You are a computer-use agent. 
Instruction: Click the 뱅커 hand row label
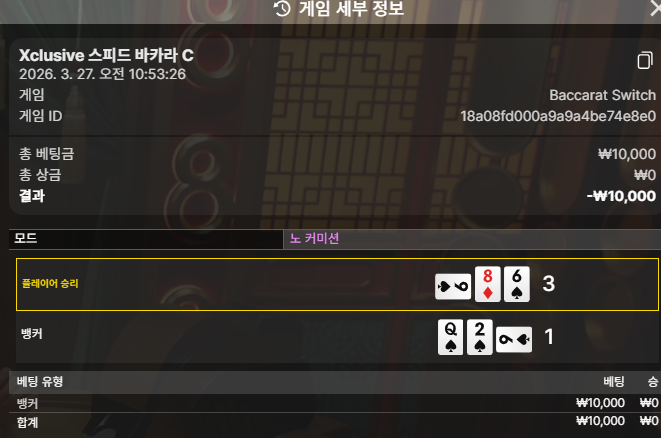[32, 334]
